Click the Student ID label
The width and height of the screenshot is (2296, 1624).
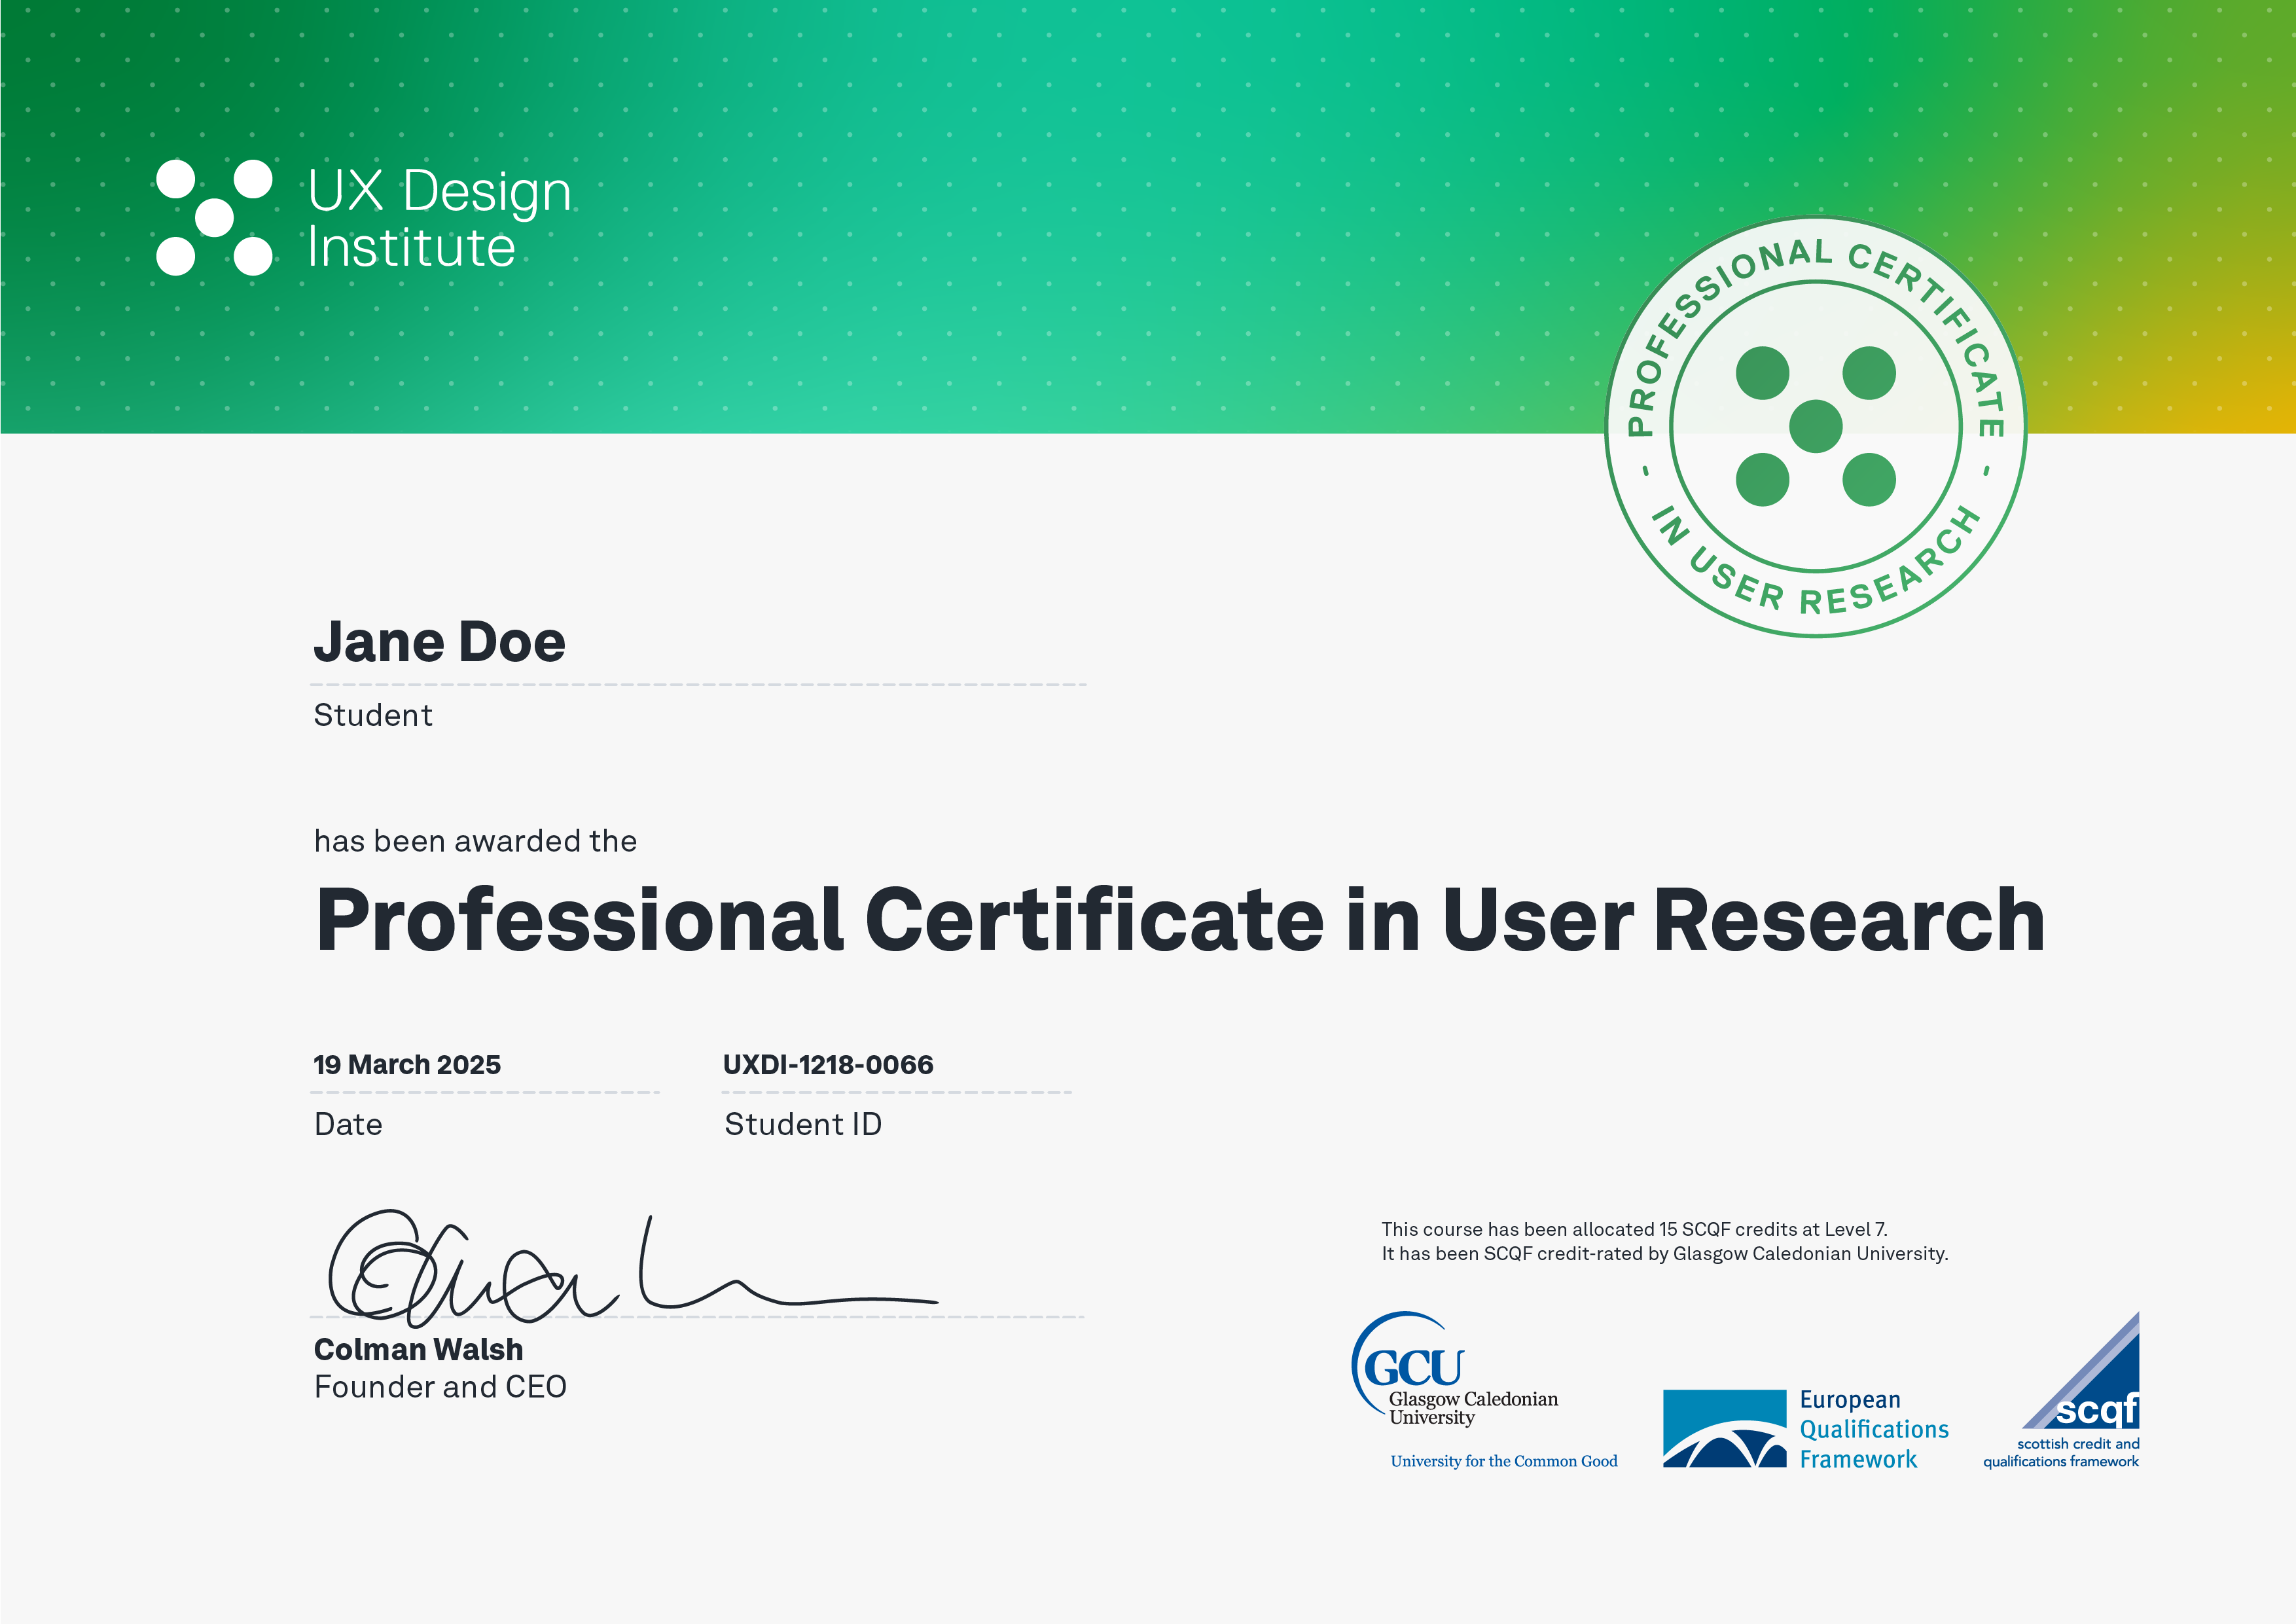pos(803,1124)
